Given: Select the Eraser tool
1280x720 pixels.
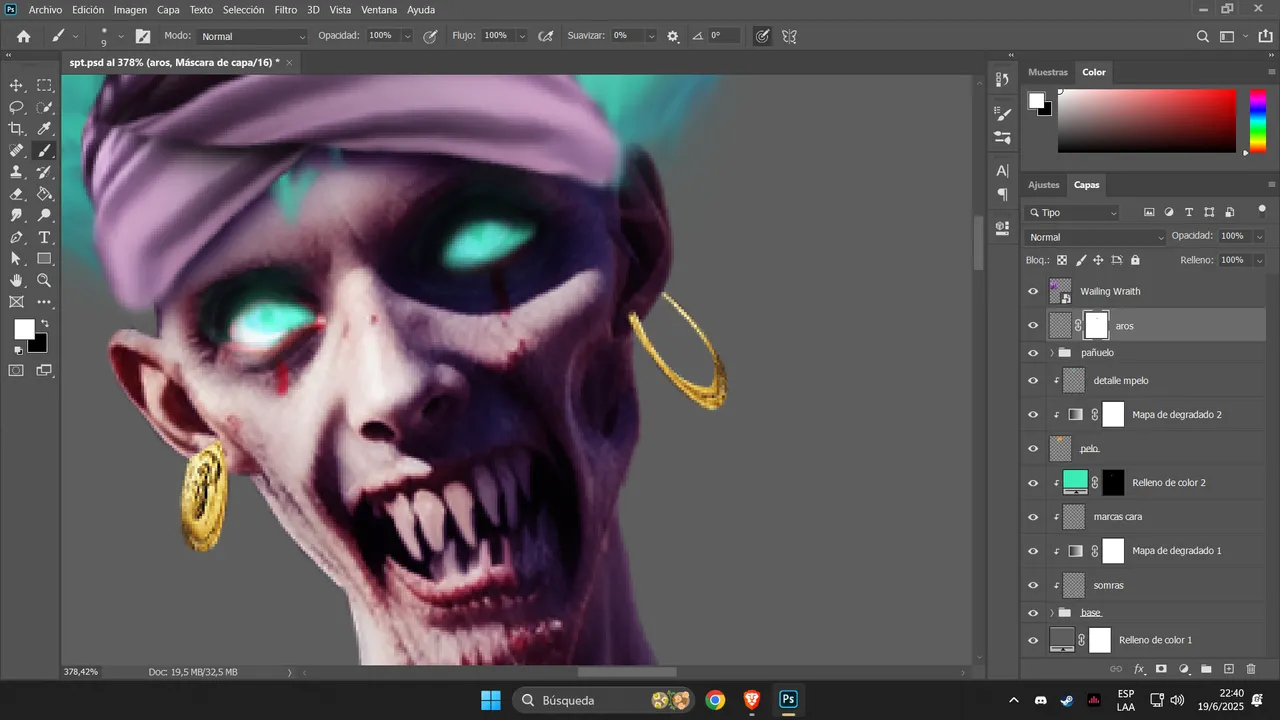Looking at the screenshot, I should (x=17, y=194).
